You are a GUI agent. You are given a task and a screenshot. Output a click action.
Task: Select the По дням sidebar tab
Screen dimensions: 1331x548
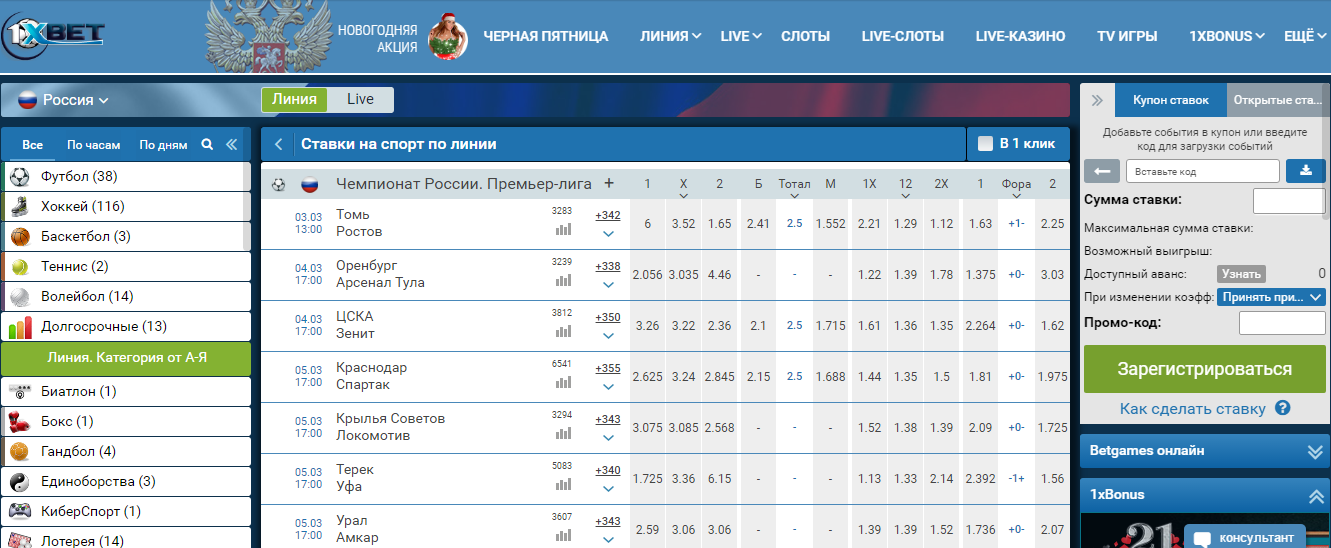click(163, 145)
